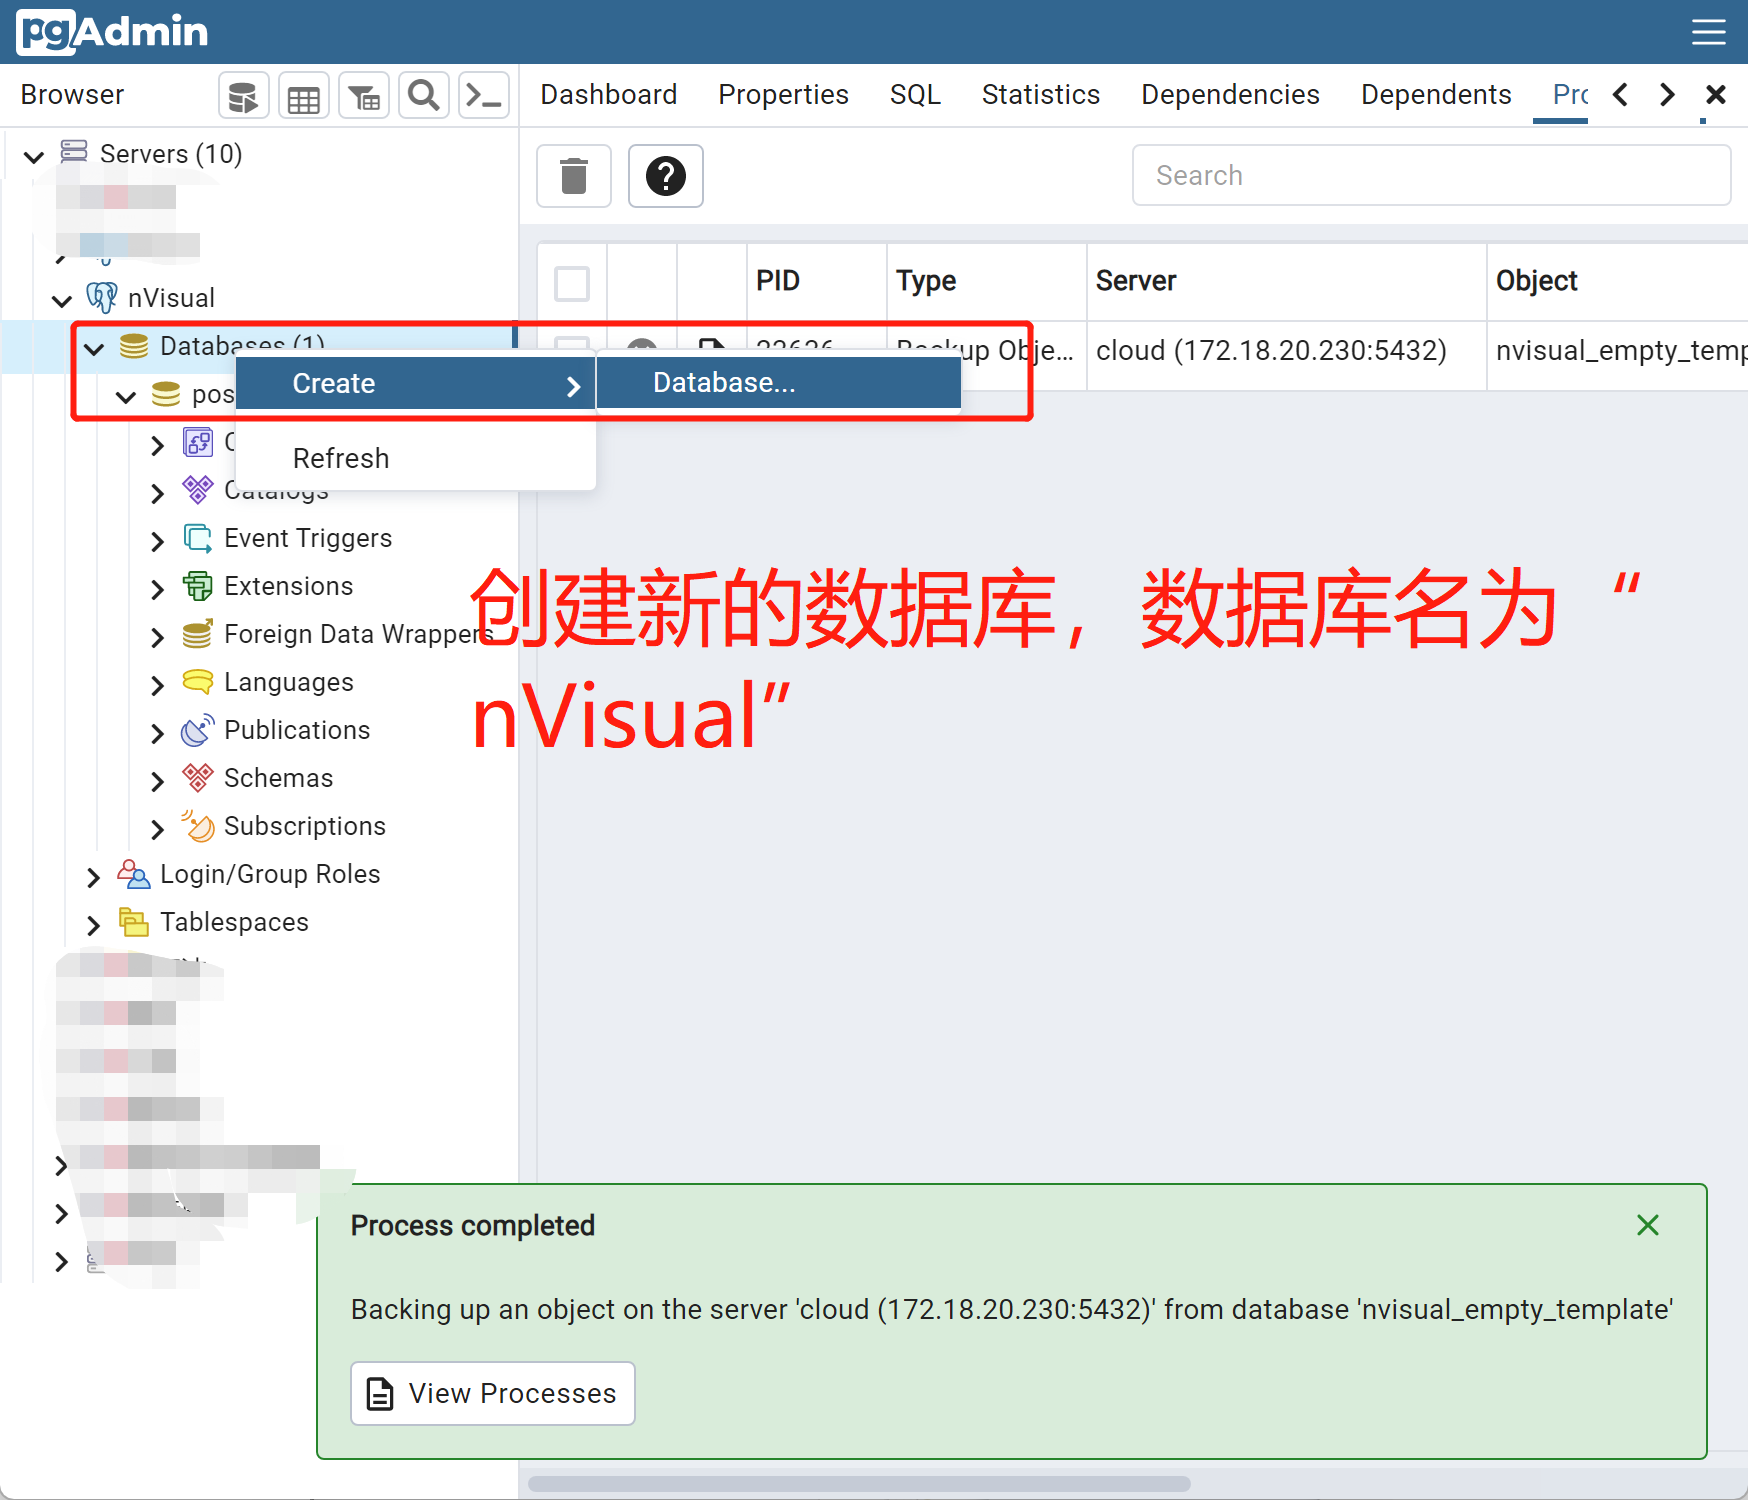Image resolution: width=1748 pixels, height=1500 pixels.
Task: Click the Object column header
Action: (x=1617, y=281)
